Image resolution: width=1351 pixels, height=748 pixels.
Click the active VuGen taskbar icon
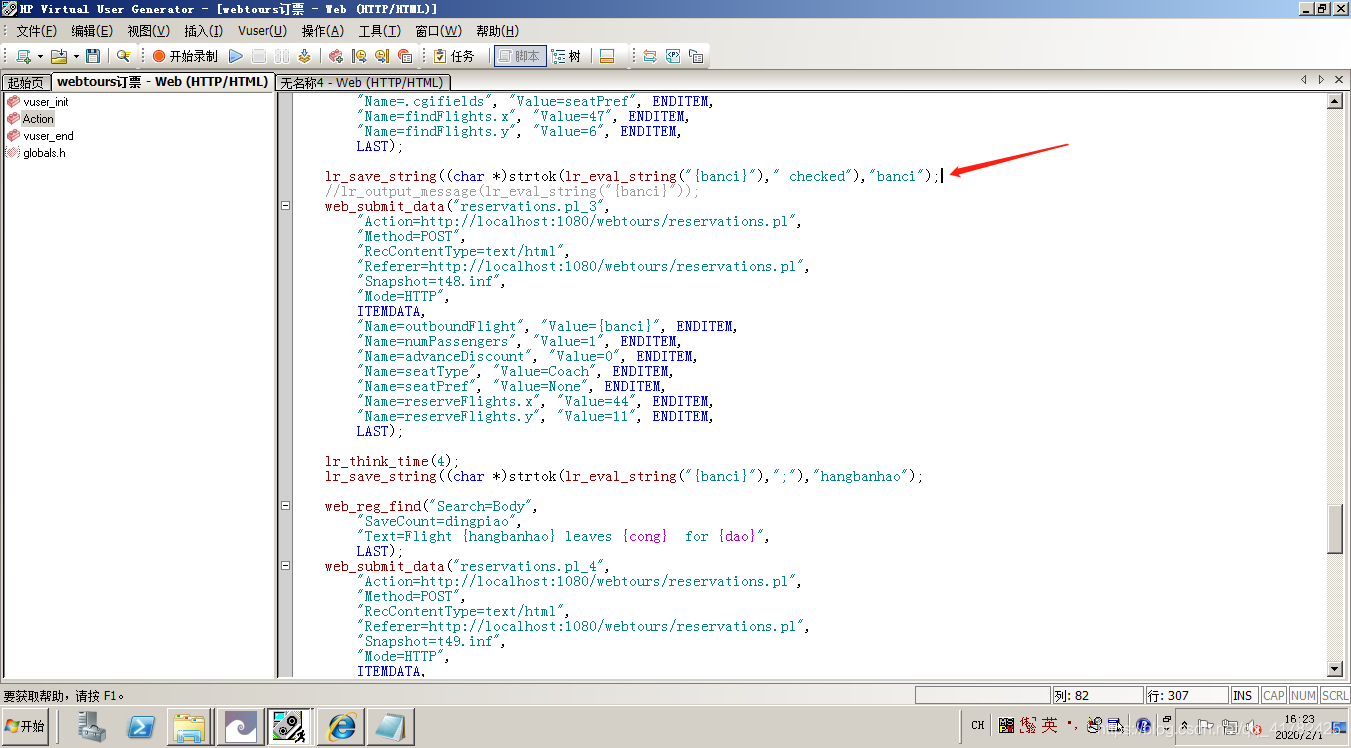pyautogui.click(x=290, y=726)
